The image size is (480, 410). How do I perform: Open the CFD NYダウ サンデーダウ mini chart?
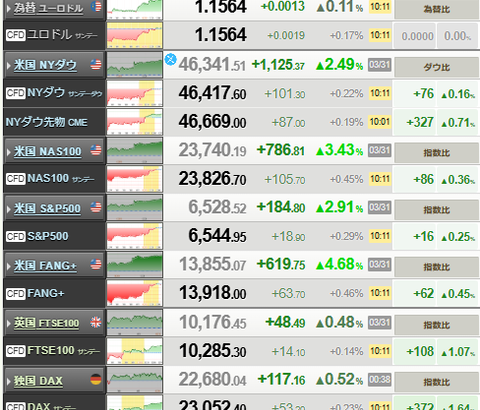pyautogui.click(x=135, y=93)
